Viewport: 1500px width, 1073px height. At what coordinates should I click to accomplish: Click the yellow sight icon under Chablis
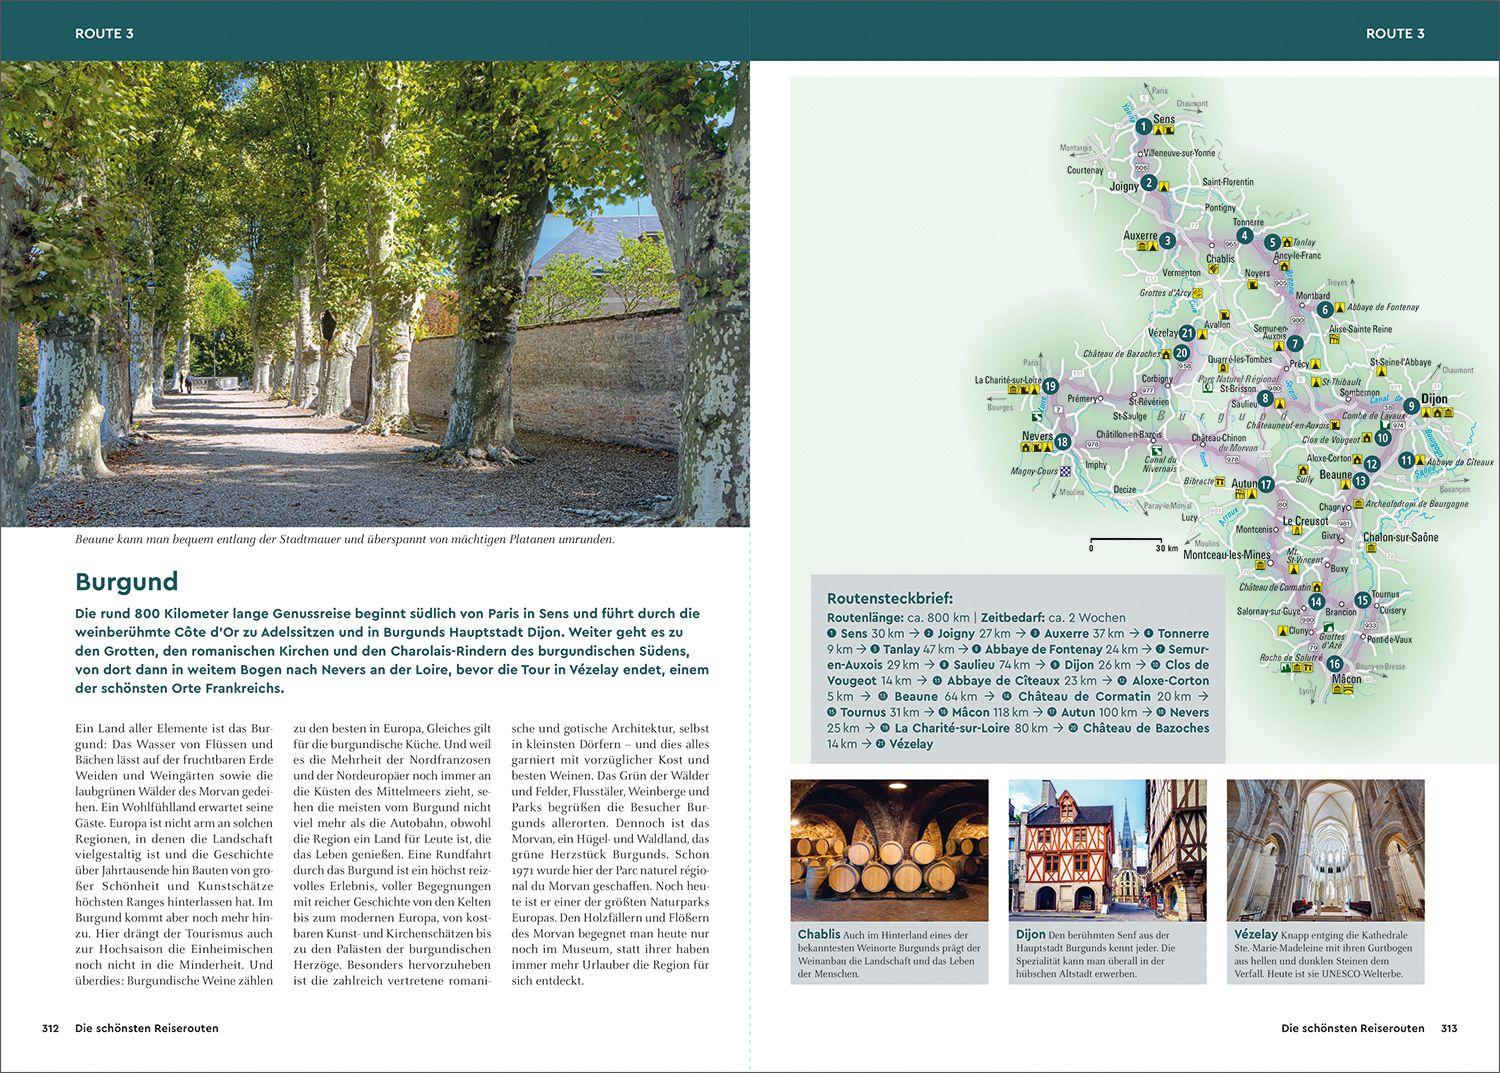pos(1213,269)
